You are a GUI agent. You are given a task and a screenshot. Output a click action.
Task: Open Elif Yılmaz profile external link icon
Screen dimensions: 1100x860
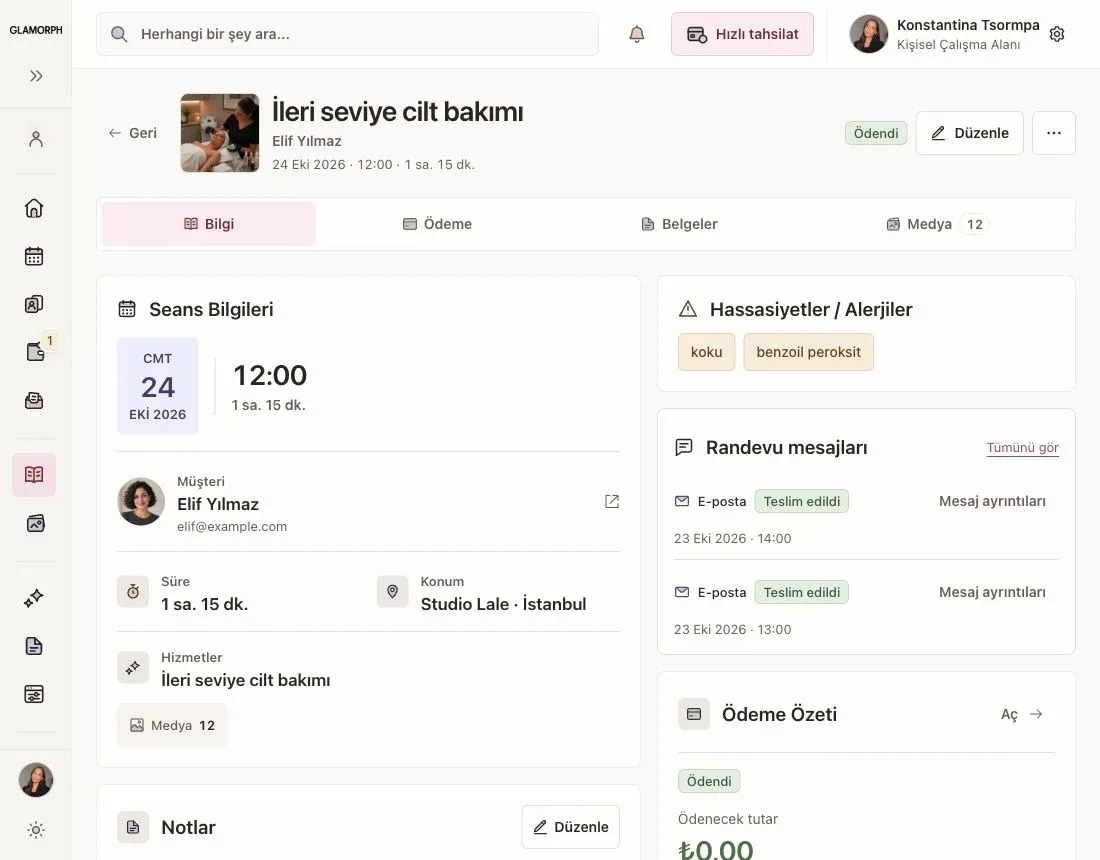pos(612,502)
